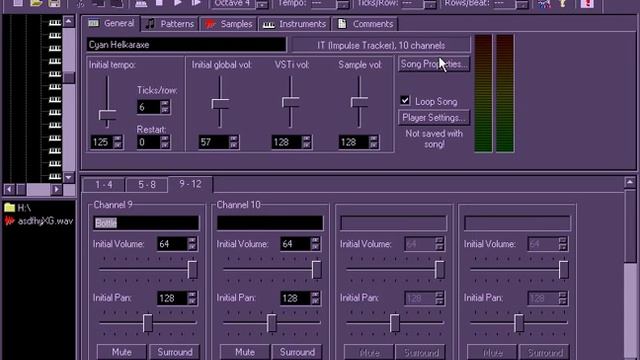Click the Ticks/row 6 spinner arrows
The image size is (640, 360).
click(164, 107)
